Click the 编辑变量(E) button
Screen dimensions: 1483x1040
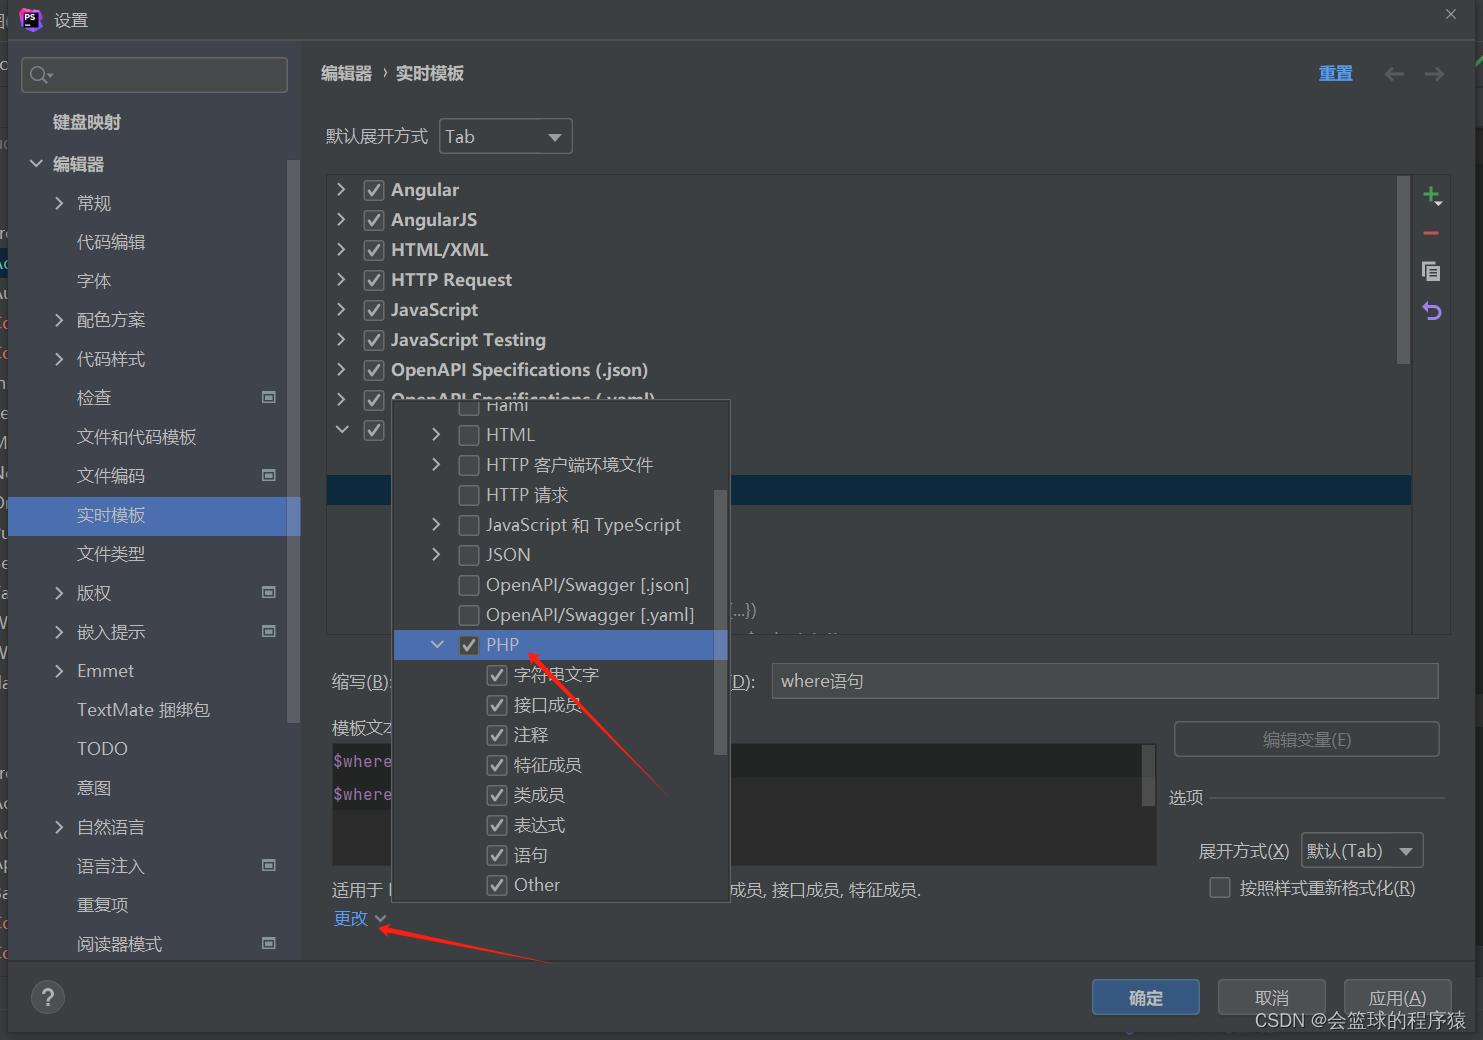click(1306, 740)
